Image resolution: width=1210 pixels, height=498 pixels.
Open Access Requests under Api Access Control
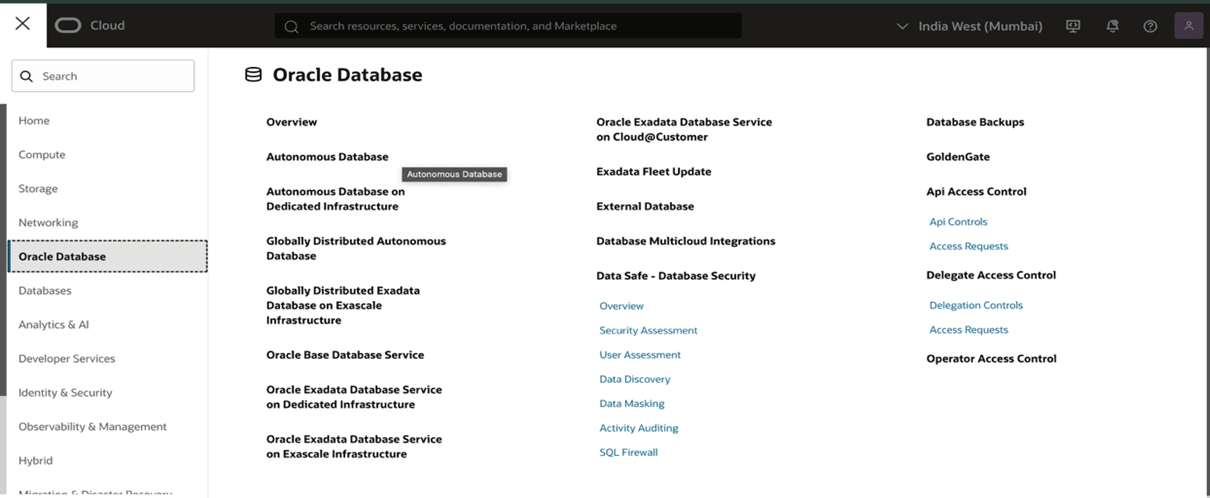(969, 246)
